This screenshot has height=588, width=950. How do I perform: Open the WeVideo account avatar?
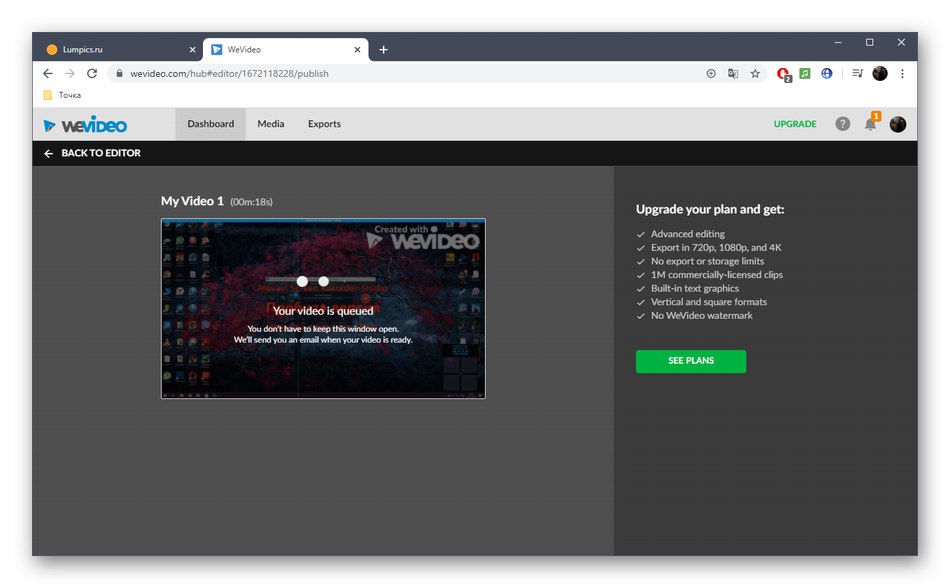click(897, 124)
